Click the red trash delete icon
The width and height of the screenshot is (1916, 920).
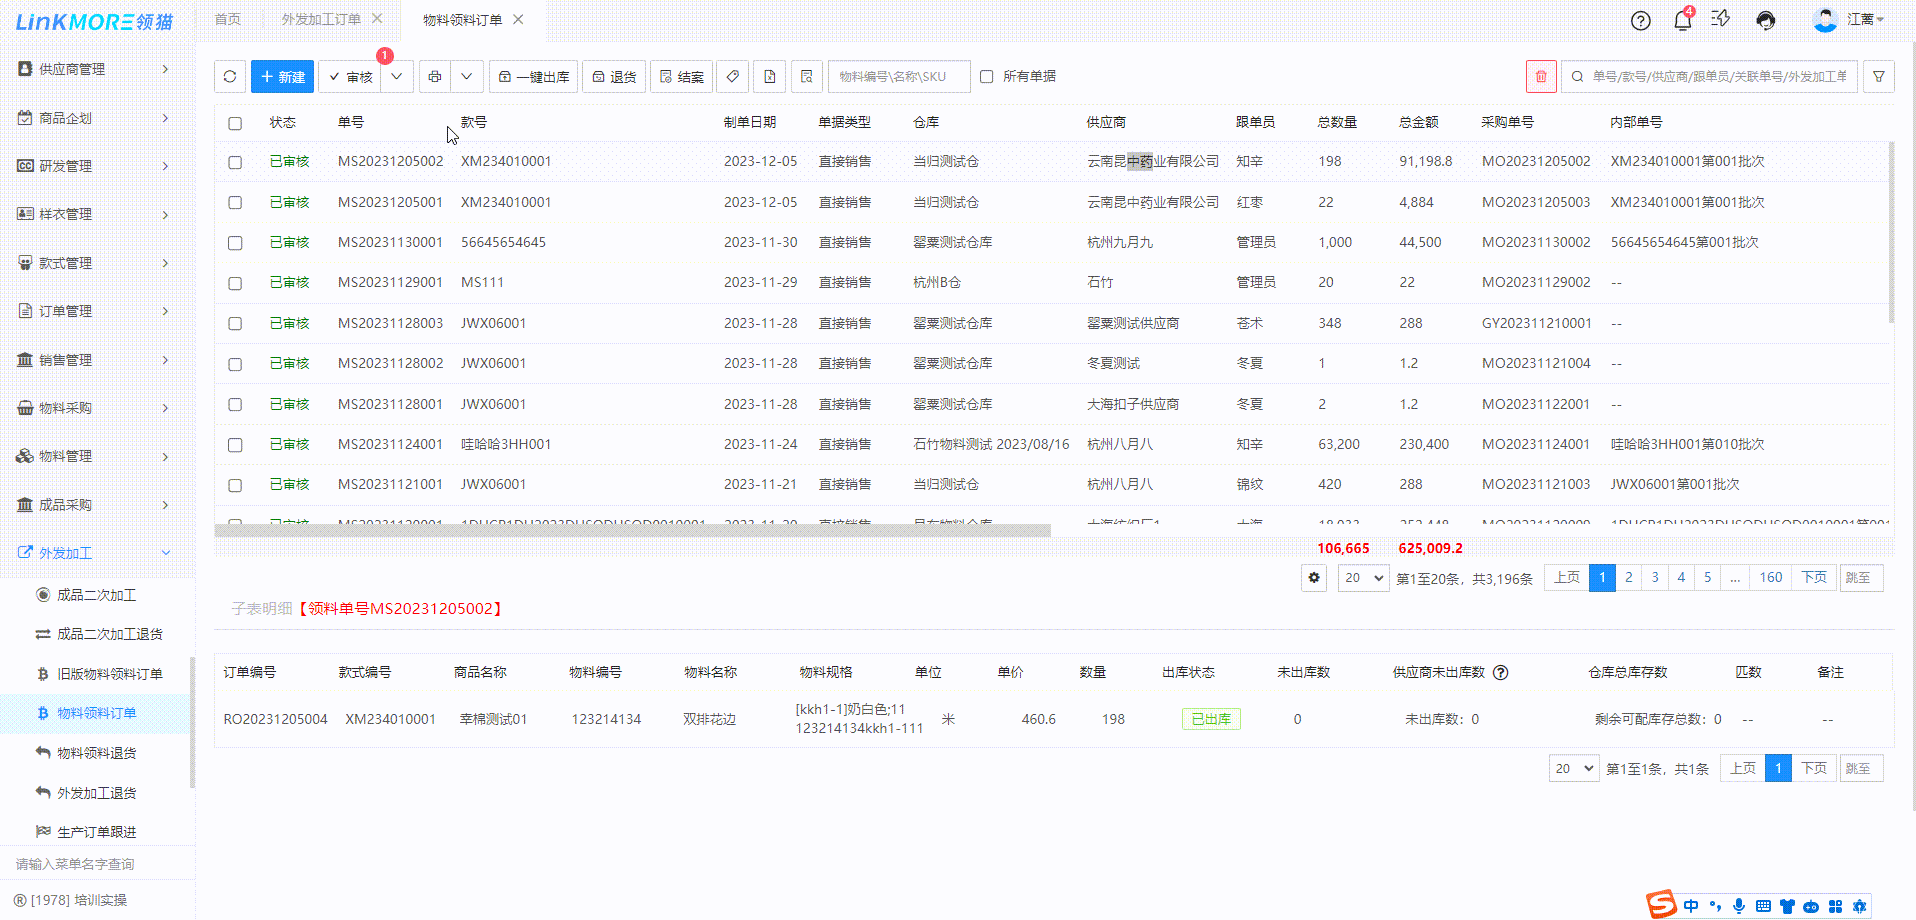click(x=1541, y=77)
